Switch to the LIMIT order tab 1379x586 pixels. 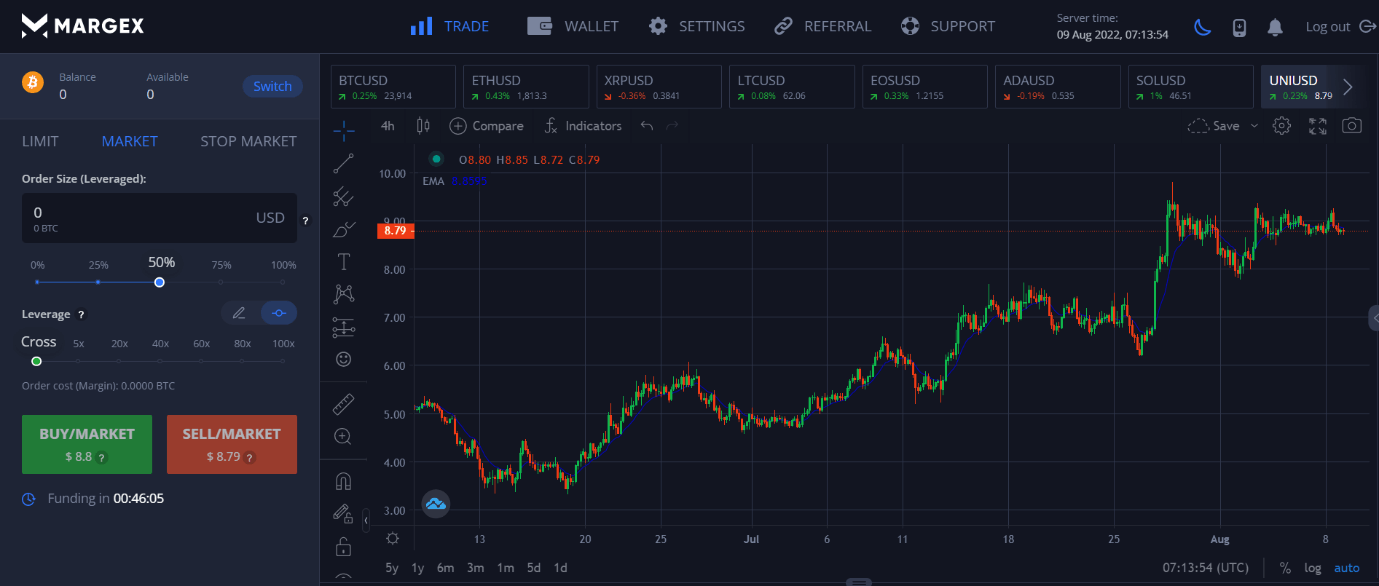[x=40, y=141]
